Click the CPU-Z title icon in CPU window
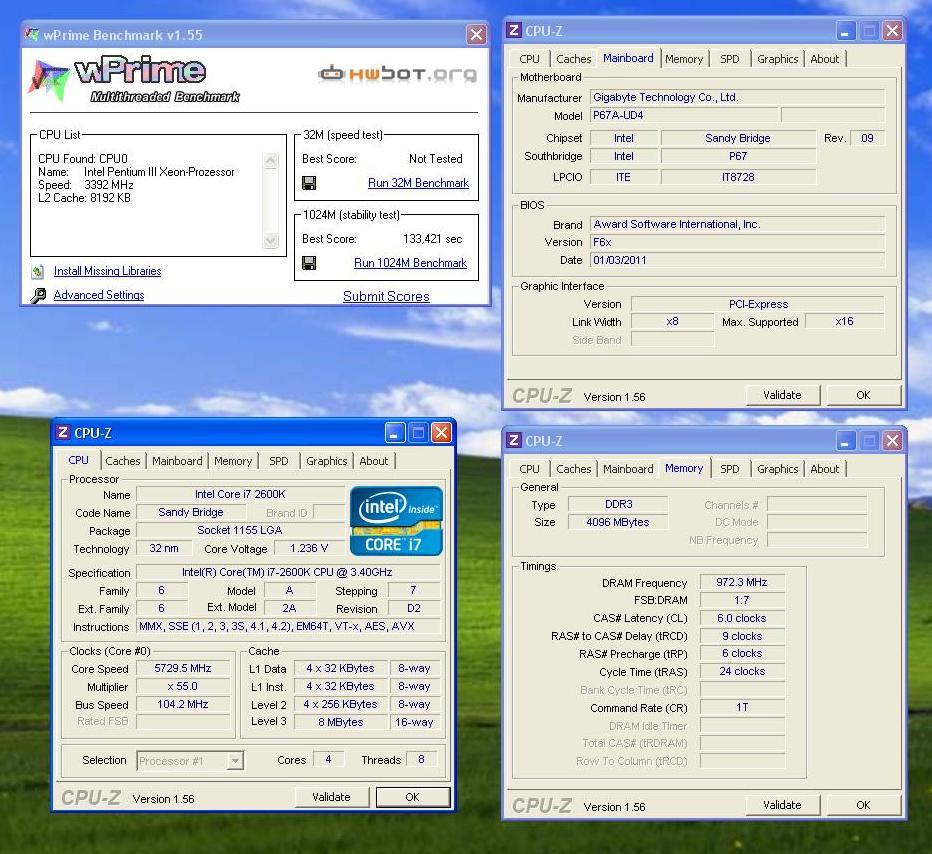Image resolution: width=932 pixels, height=854 pixels. pos(63,433)
